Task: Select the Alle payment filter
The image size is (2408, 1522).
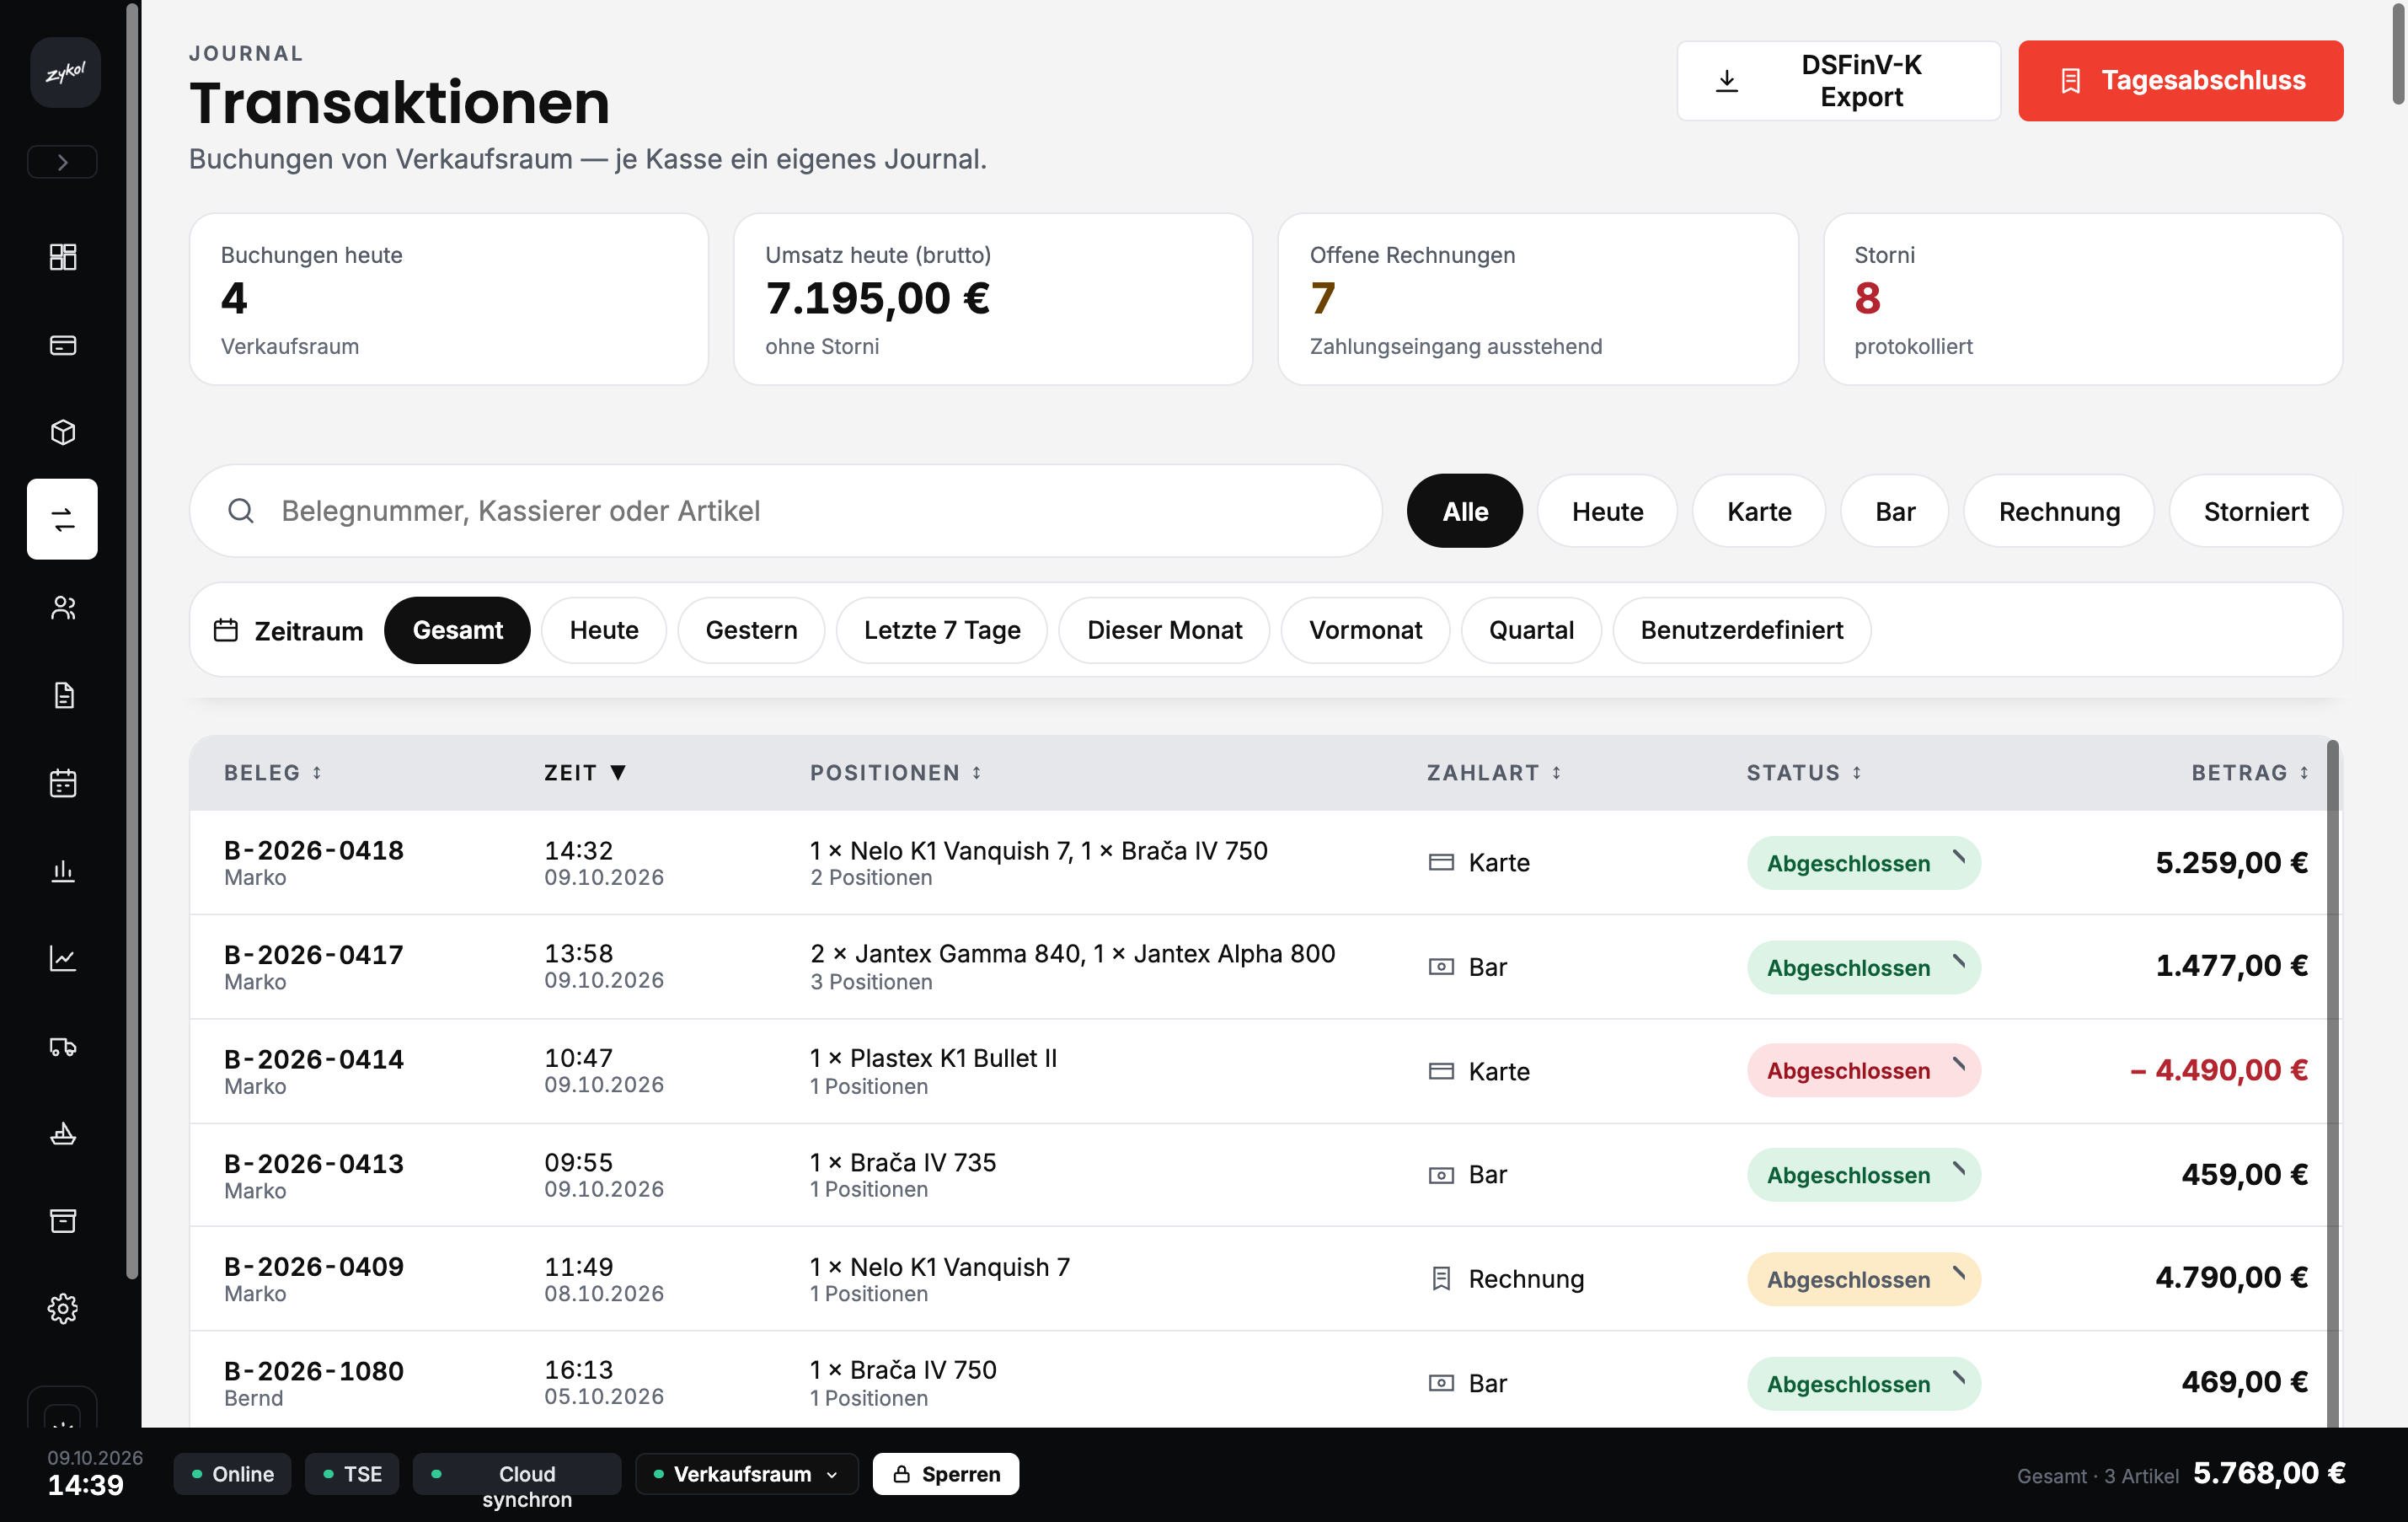Action: point(1464,511)
